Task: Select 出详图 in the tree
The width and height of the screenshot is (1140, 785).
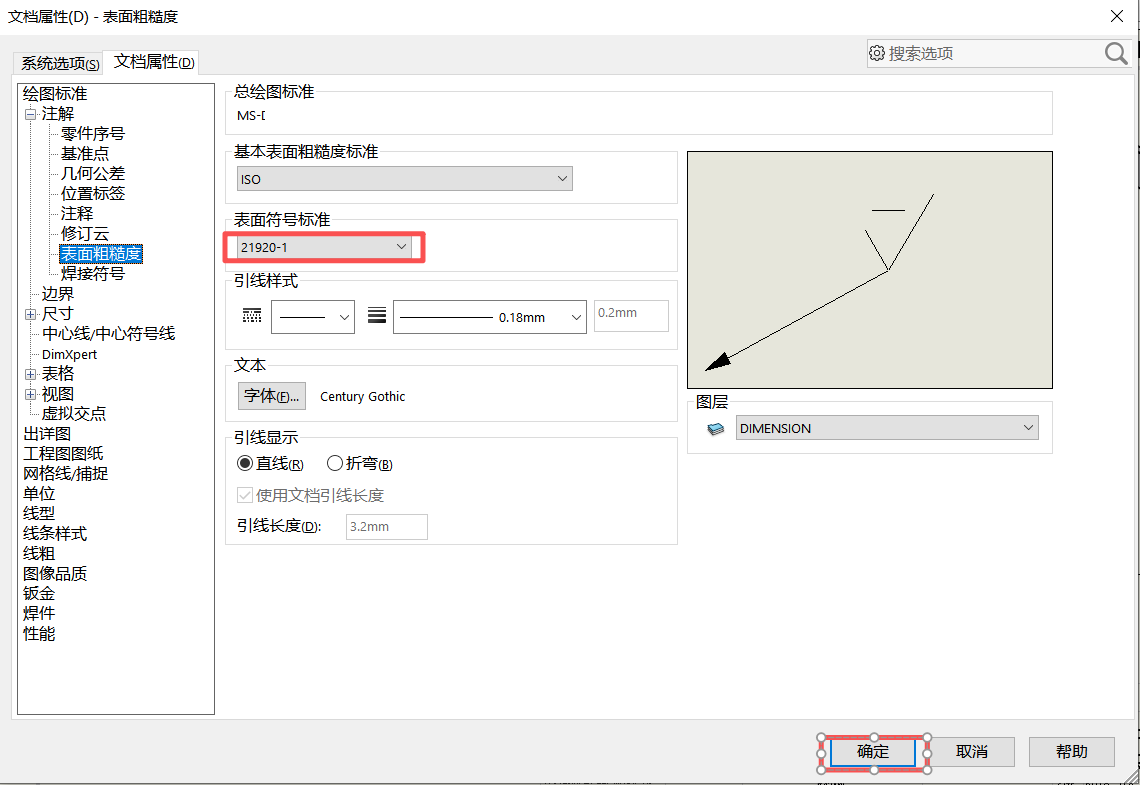Action: click(47, 434)
